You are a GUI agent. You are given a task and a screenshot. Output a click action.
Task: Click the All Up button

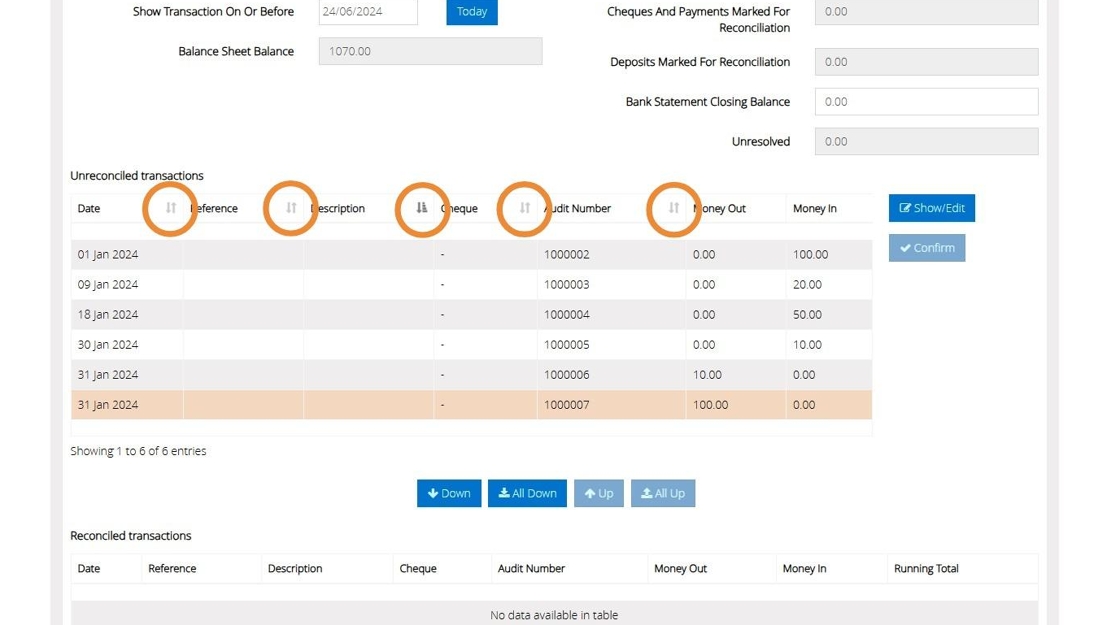pyautogui.click(x=663, y=493)
